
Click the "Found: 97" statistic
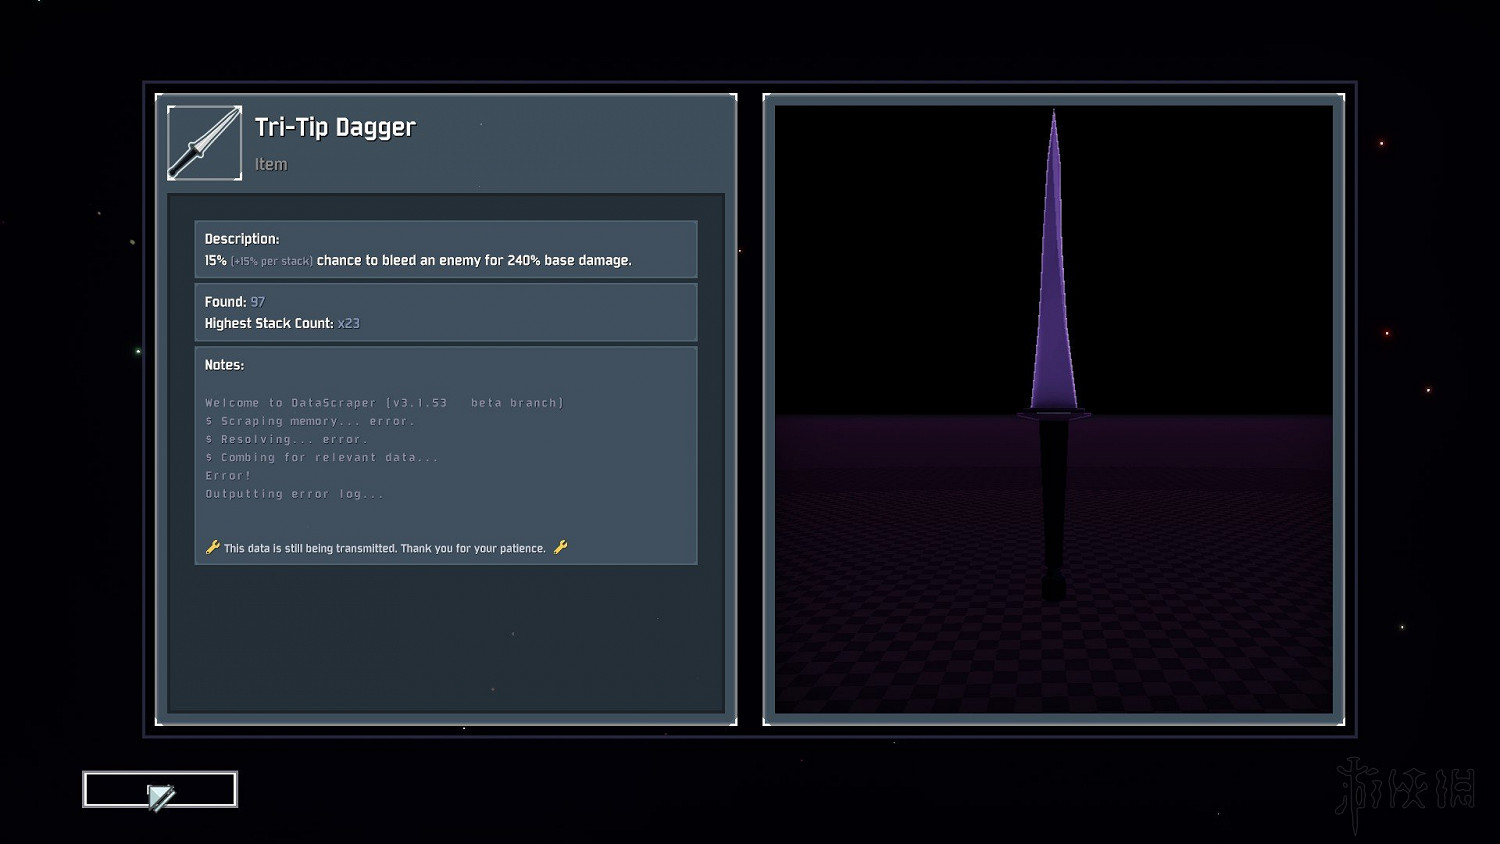[x=235, y=302]
